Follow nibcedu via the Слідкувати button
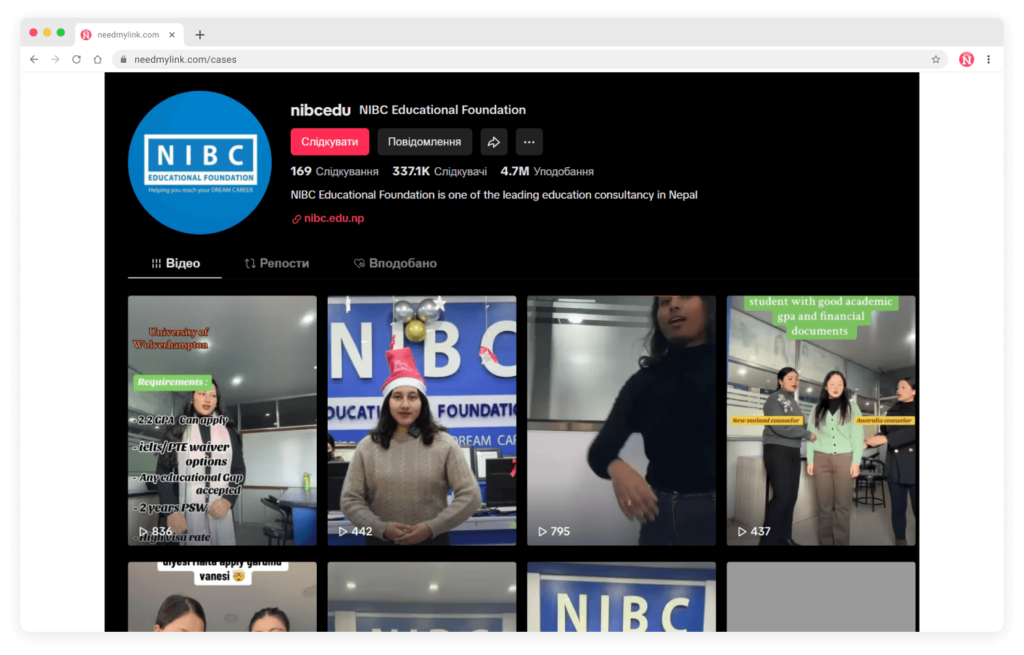This screenshot has width=1024, height=655. 330,142
